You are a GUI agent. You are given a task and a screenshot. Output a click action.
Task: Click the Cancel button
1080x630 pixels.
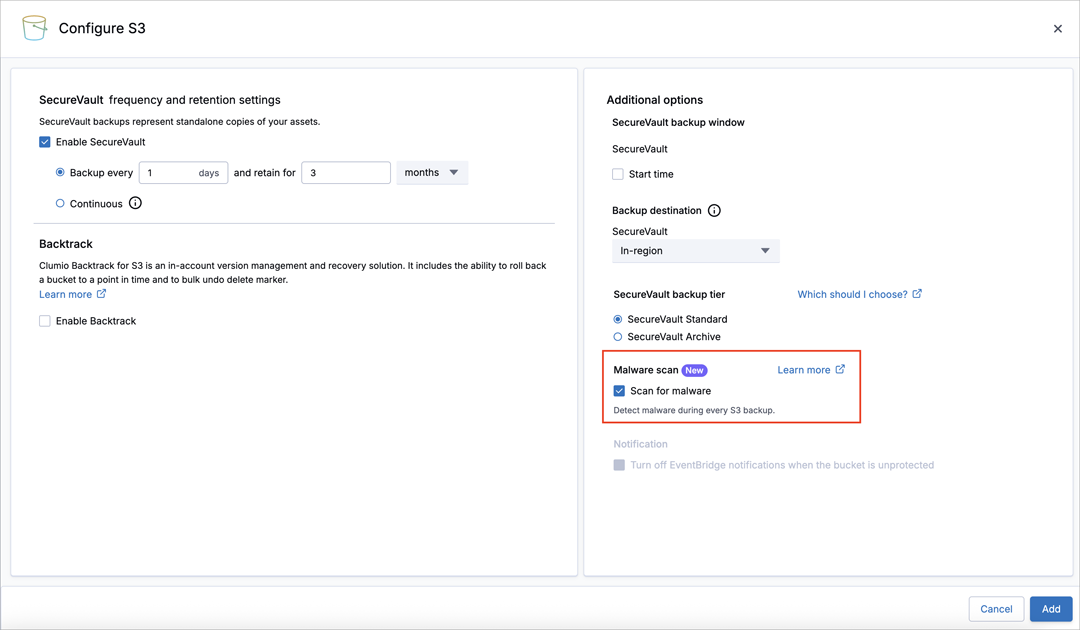pos(996,609)
